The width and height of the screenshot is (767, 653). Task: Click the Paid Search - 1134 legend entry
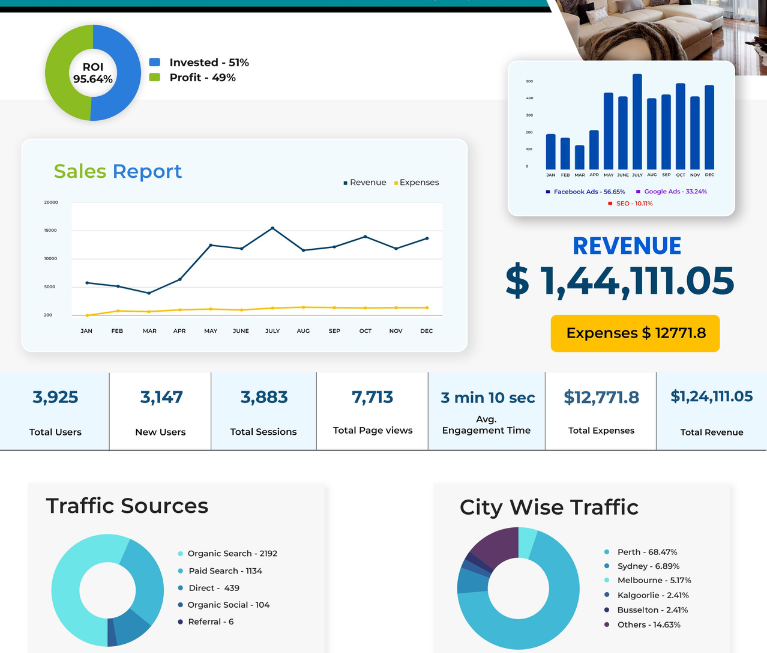click(220, 571)
